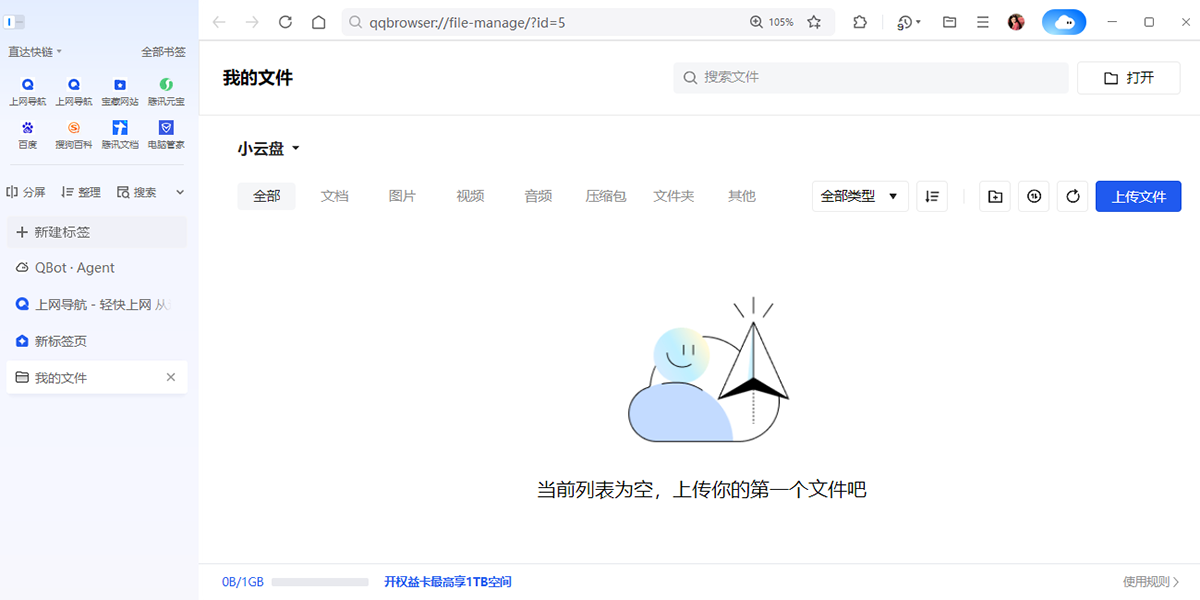The height and width of the screenshot is (600, 1200).
Task: Select the 视频 filter tab
Action: pyautogui.click(x=470, y=196)
